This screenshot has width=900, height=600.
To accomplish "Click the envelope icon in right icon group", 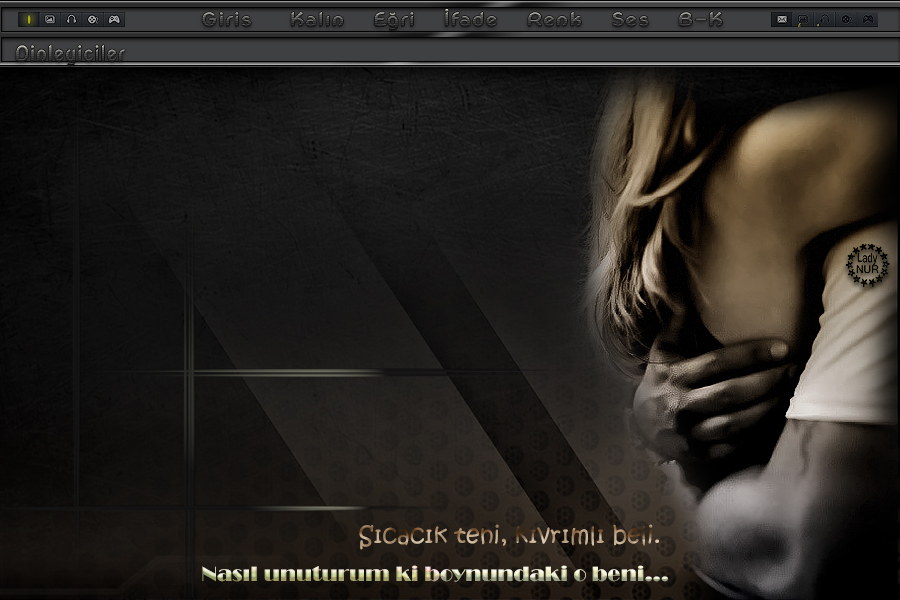I will [x=782, y=19].
